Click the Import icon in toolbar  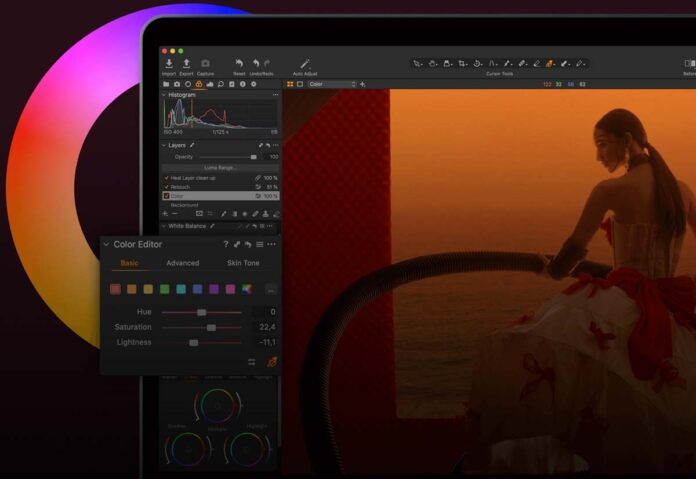(169, 64)
